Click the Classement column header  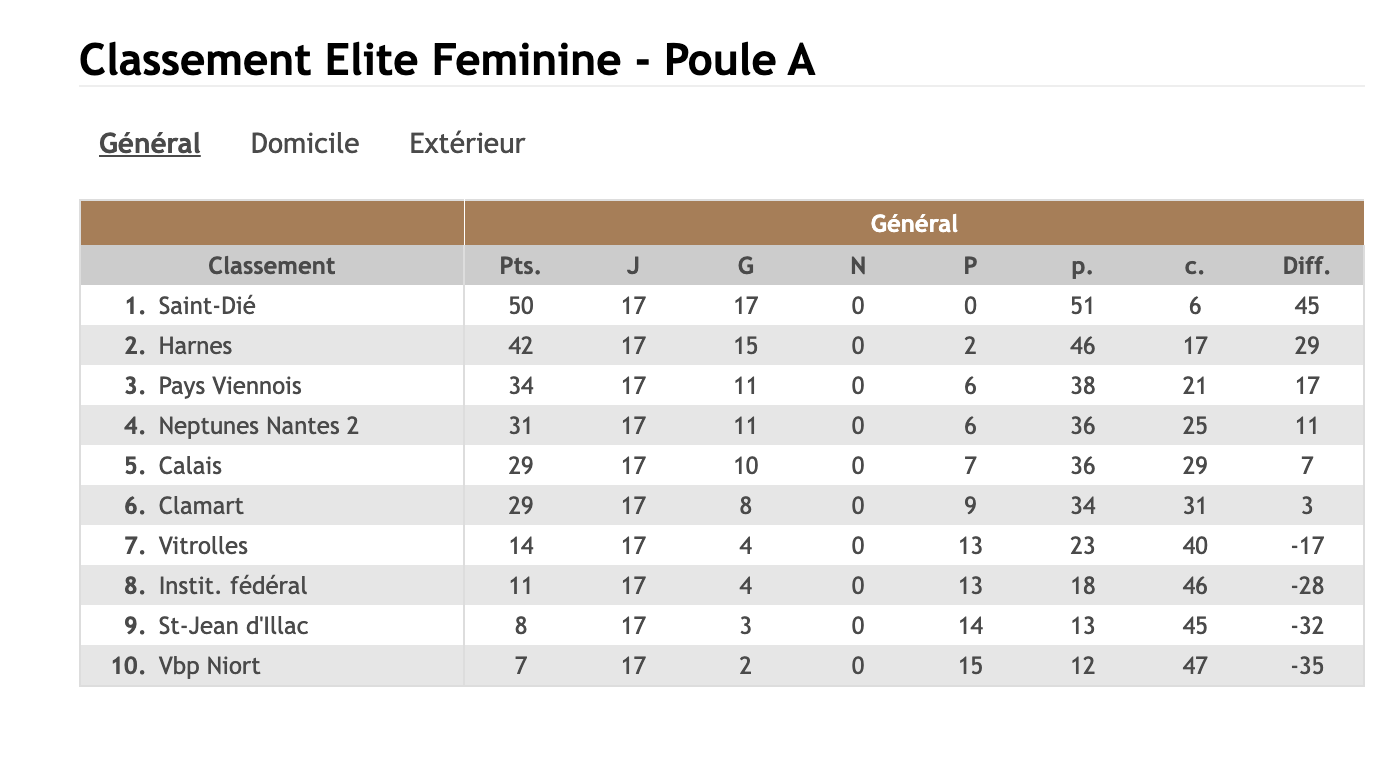coord(272,266)
